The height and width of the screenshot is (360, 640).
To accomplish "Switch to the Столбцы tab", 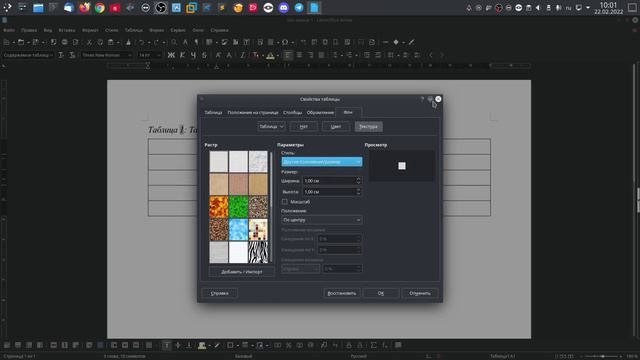I will click(292, 113).
